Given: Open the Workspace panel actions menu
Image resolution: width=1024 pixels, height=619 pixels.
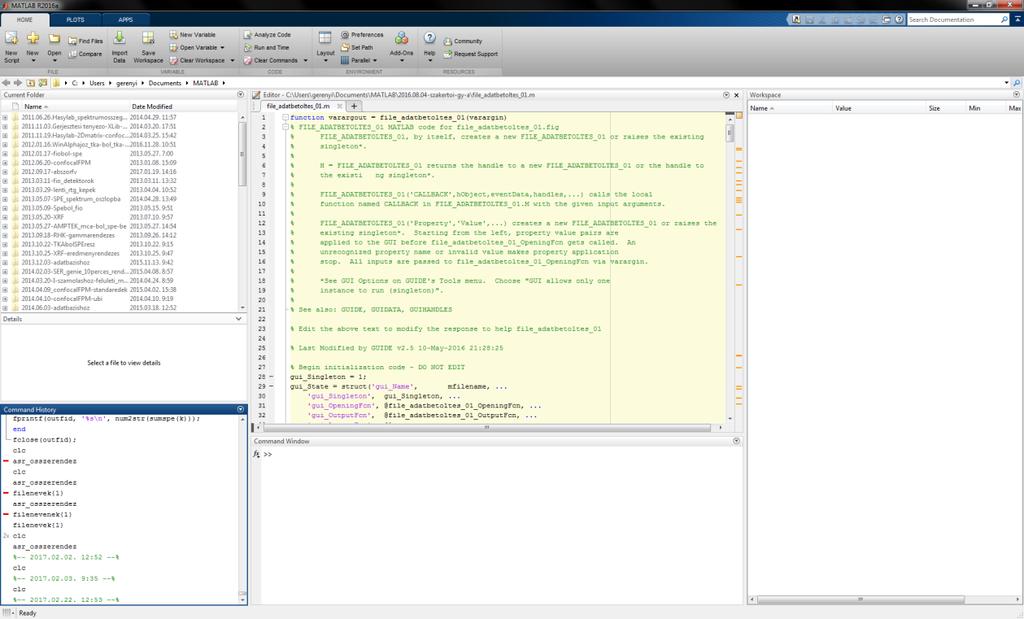Looking at the screenshot, I should click(x=1016, y=95).
